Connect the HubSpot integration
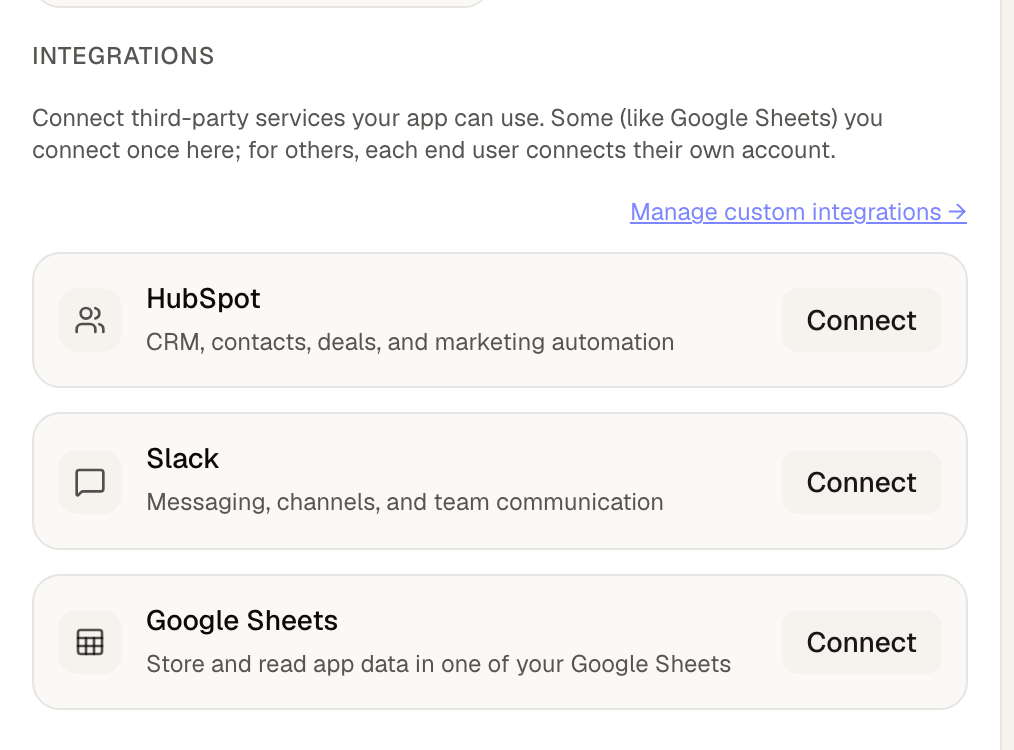 [x=861, y=320]
